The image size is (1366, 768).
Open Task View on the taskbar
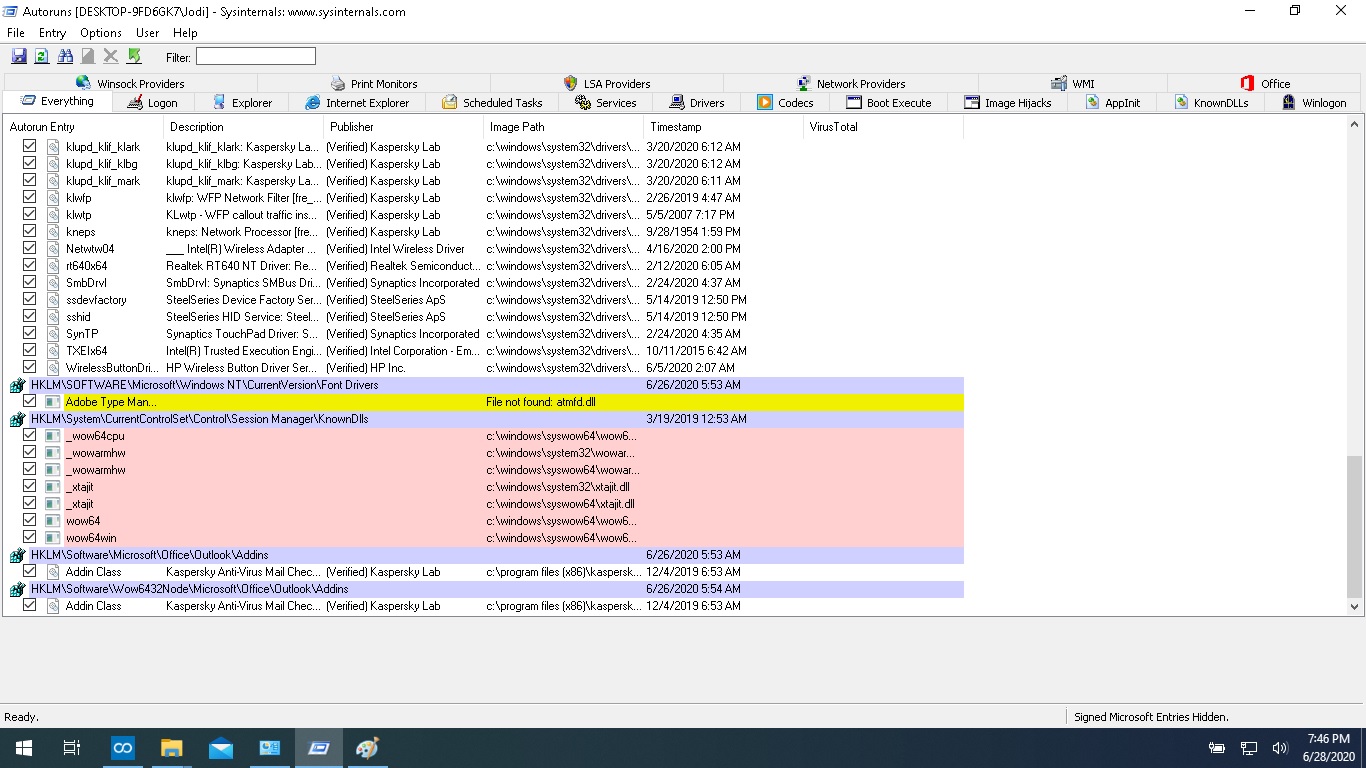click(x=72, y=748)
